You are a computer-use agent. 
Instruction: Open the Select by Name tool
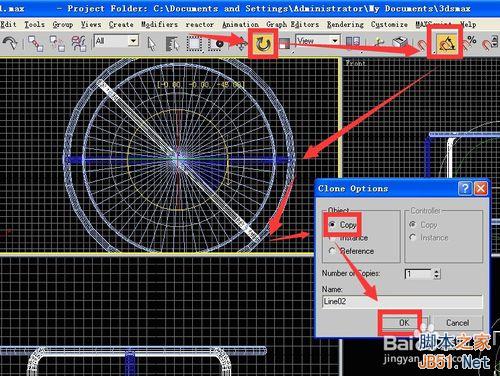[x=172, y=44]
